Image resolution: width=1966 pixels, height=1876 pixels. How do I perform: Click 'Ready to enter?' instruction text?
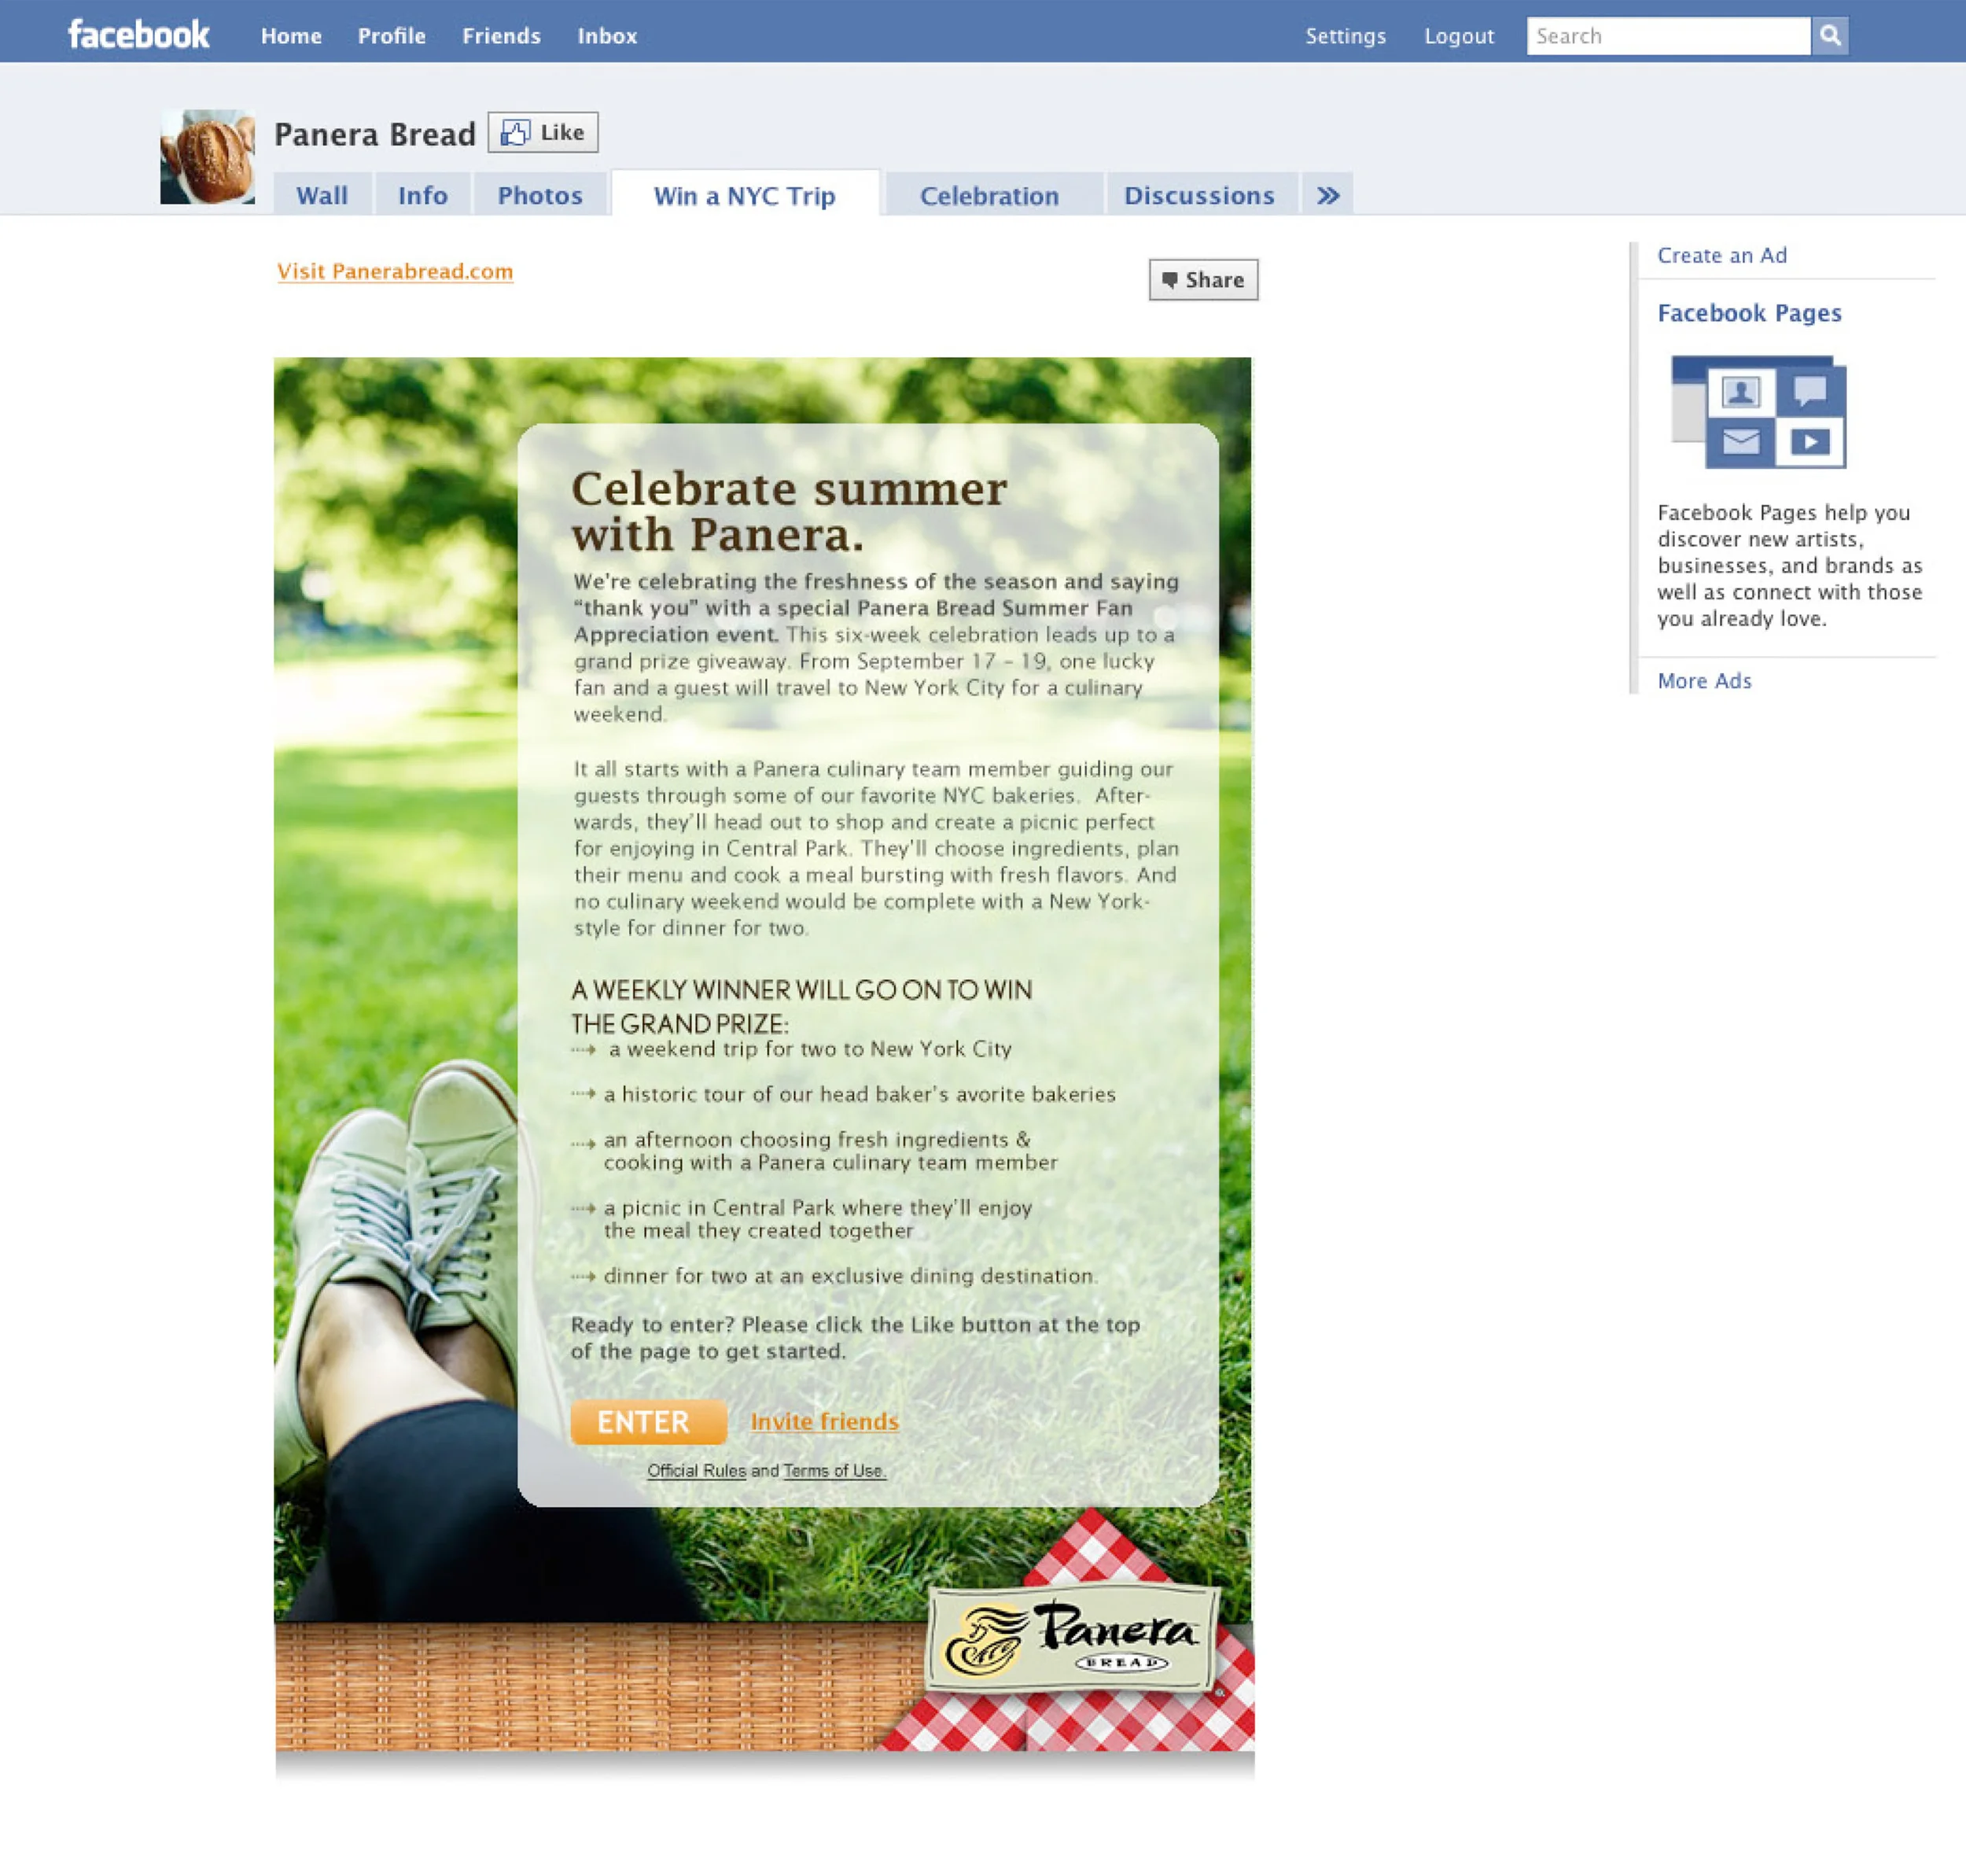click(855, 1338)
